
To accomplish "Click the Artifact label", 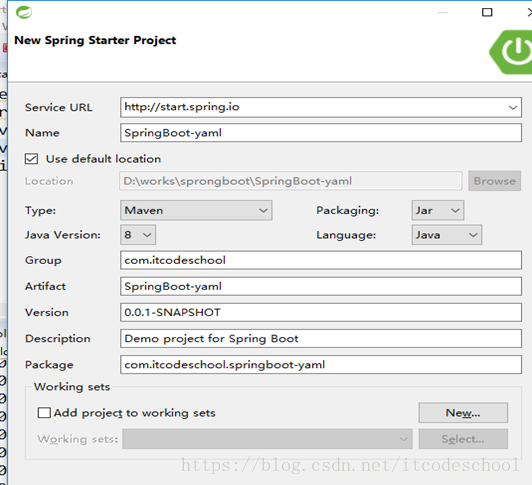I will click(x=45, y=286).
